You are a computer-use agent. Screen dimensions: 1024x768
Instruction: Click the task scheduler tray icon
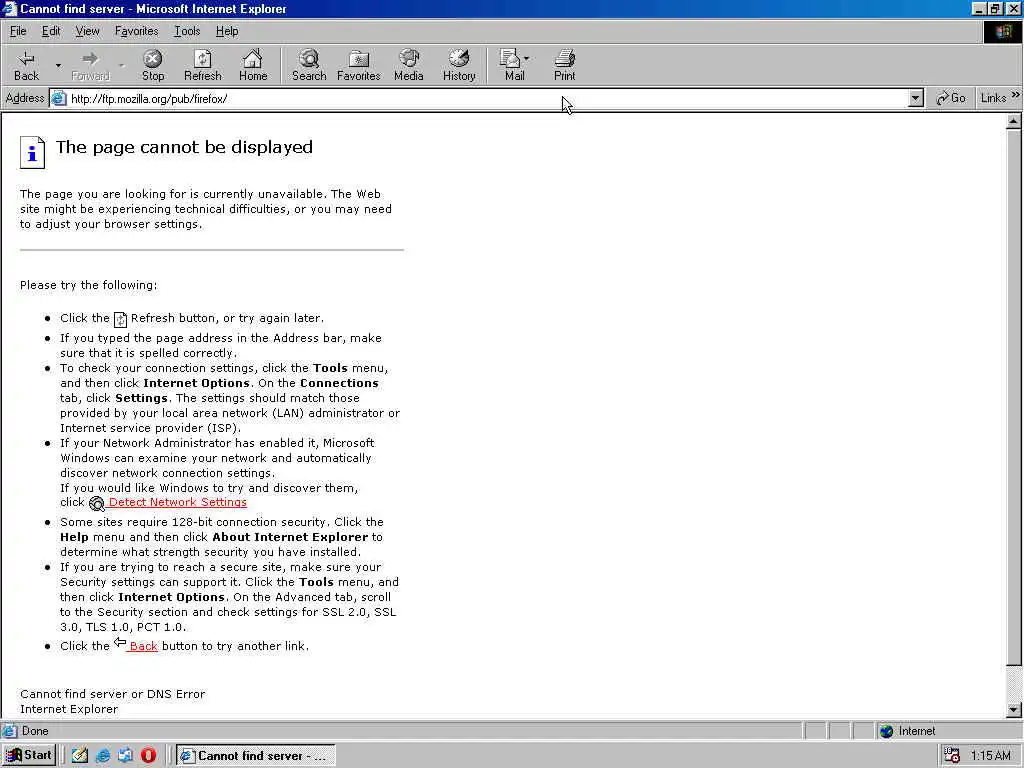coord(952,756)
